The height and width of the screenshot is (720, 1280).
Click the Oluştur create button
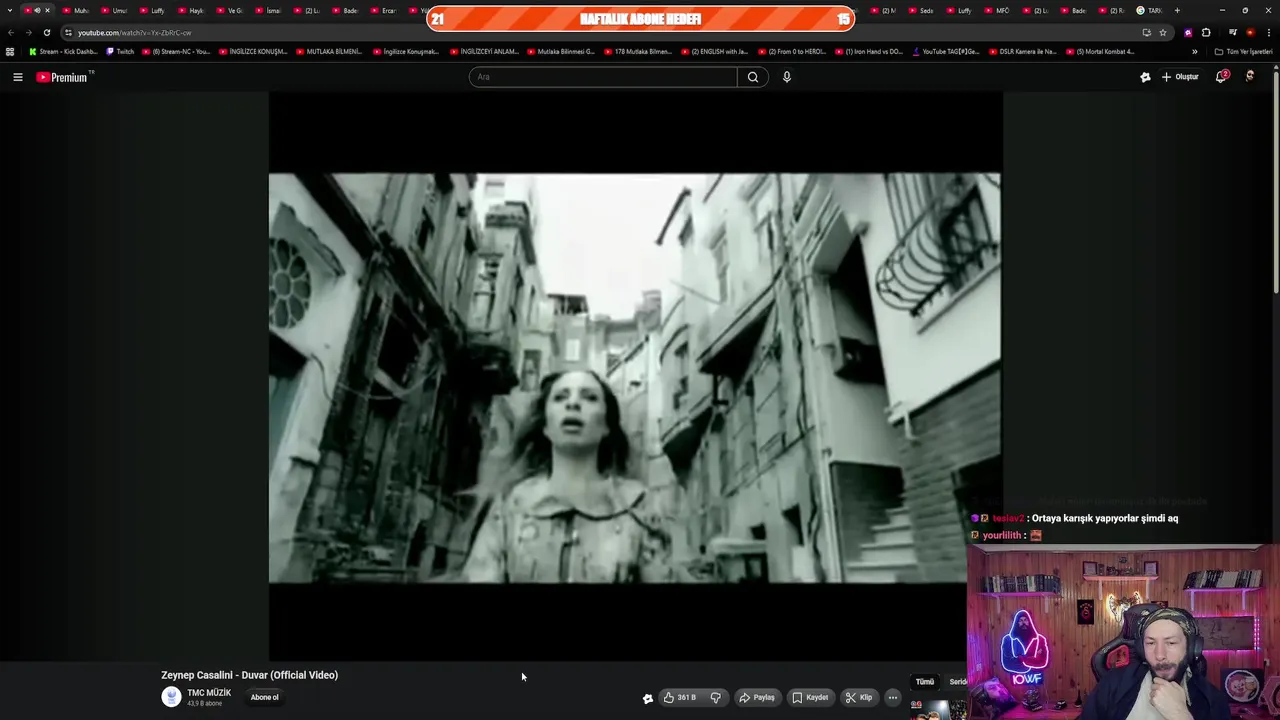[1180, 77]
